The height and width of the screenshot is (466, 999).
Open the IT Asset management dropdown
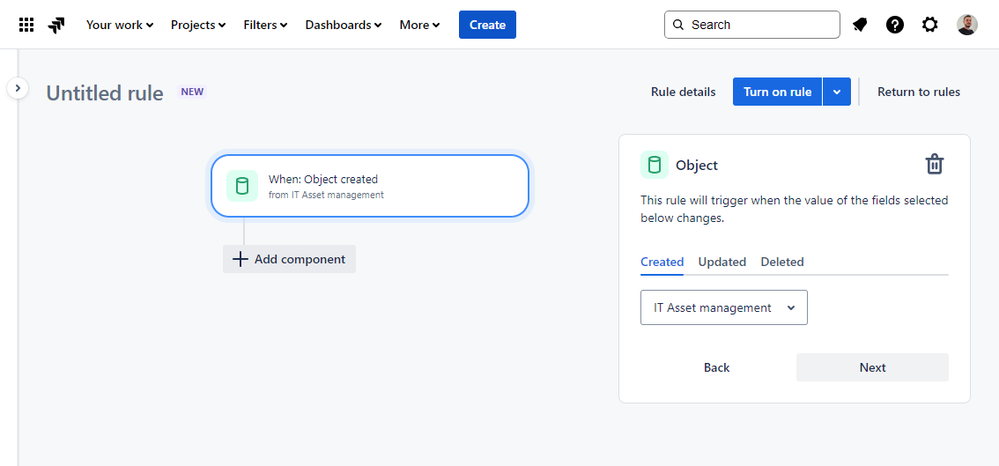tap(724, 308)
